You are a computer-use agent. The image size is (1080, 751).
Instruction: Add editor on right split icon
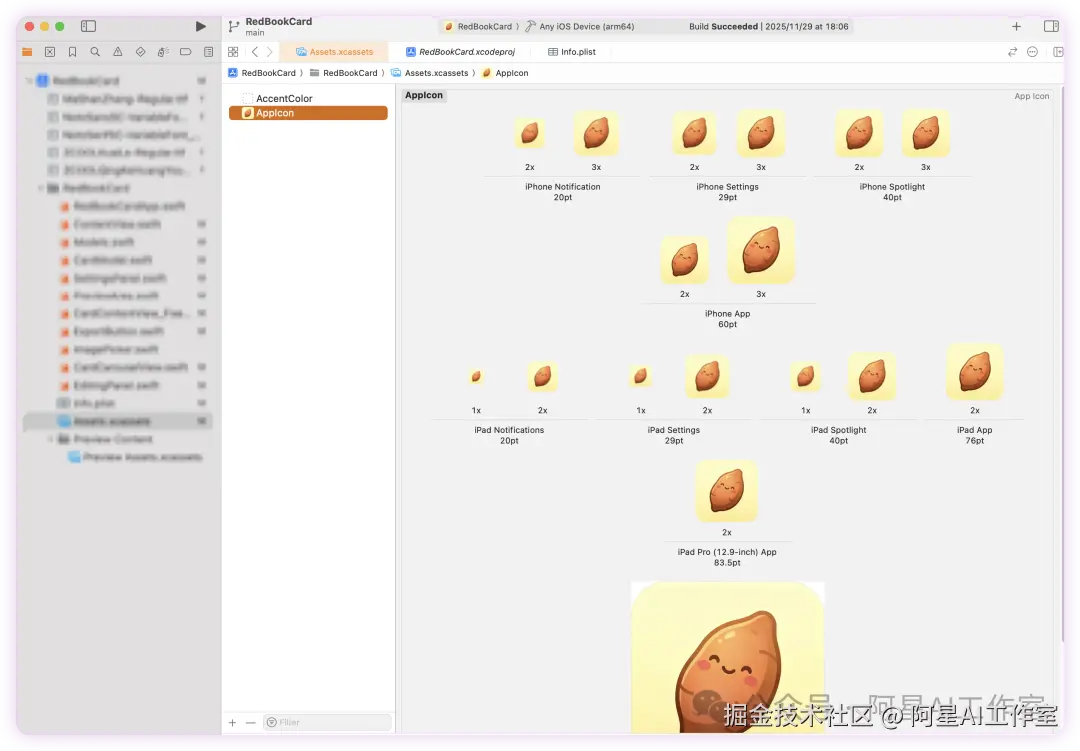tap(1058, 52)
